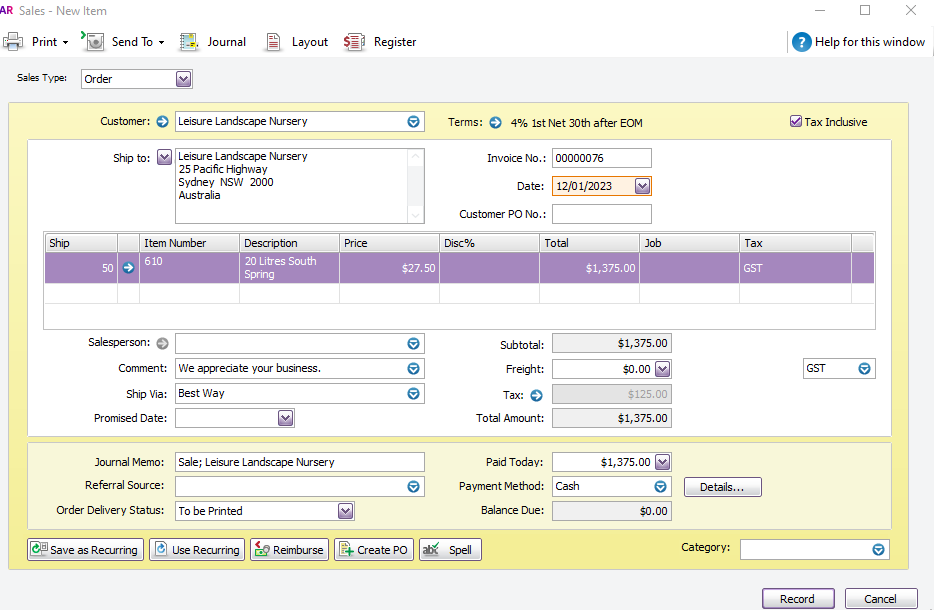Open the Order Delivery Status dropdown

(345, 511)
